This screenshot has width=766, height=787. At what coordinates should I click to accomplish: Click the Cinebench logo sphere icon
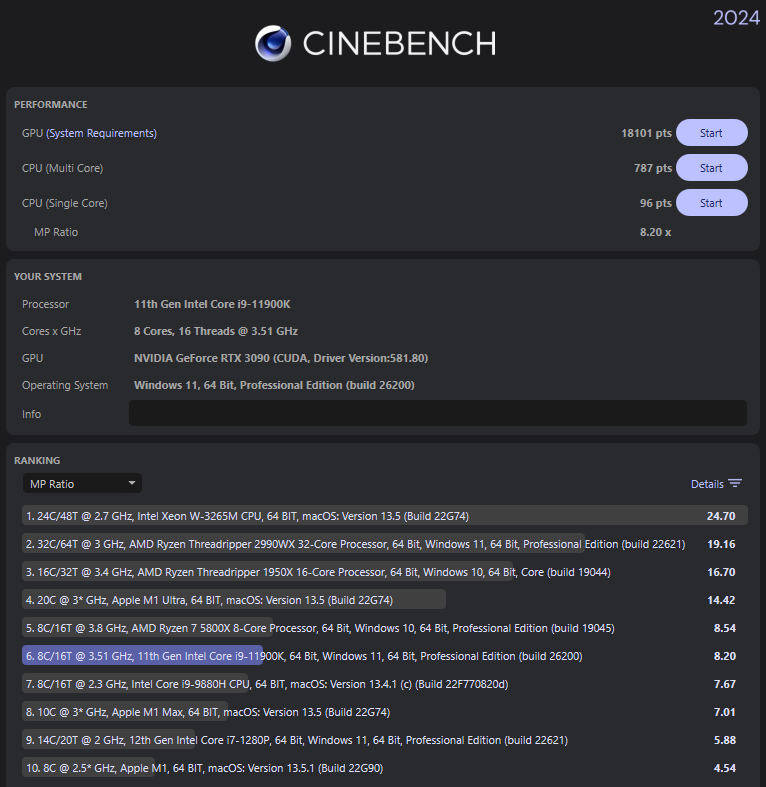(273, 43)
